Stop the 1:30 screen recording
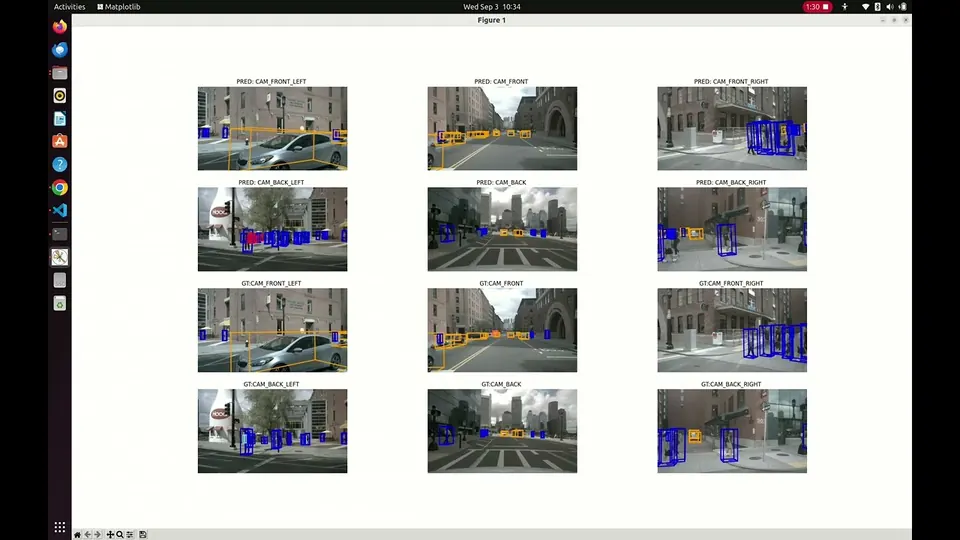This screenshot has width=960, height=540. coord(817,7)
